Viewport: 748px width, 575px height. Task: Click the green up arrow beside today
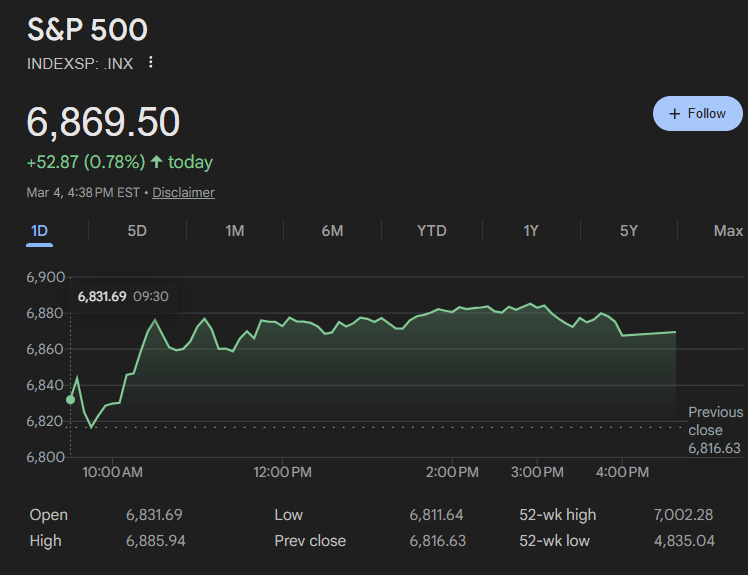pos(156,162)
